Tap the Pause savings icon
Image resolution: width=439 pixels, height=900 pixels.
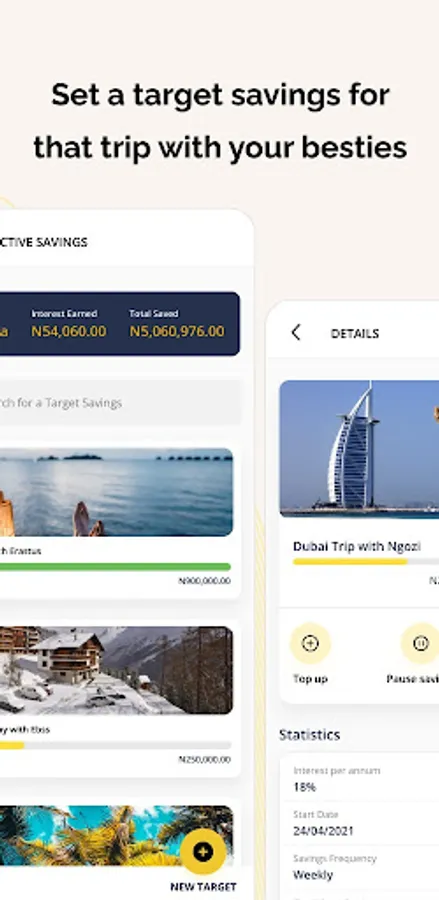(x=420, y=643)
